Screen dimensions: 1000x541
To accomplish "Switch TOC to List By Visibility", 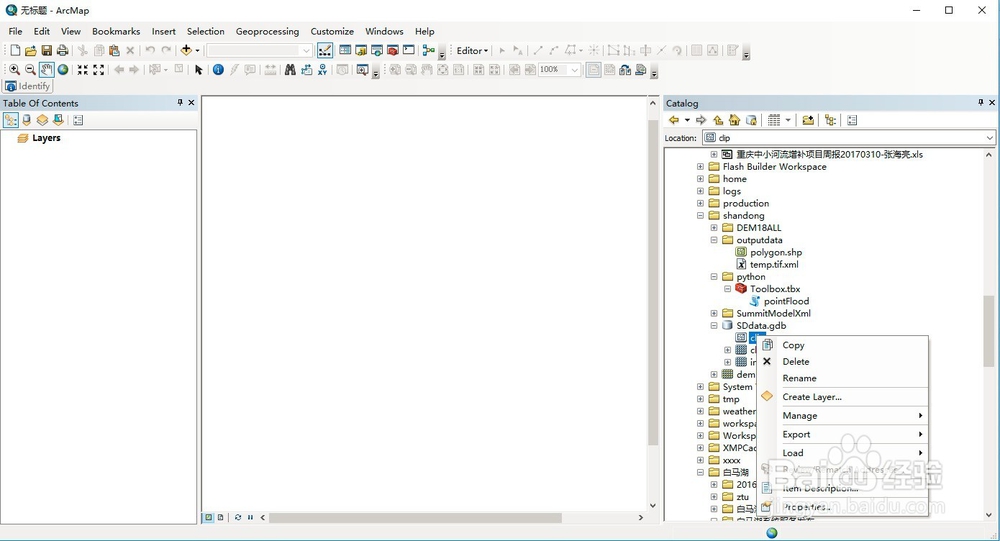I will click(42, 120).
